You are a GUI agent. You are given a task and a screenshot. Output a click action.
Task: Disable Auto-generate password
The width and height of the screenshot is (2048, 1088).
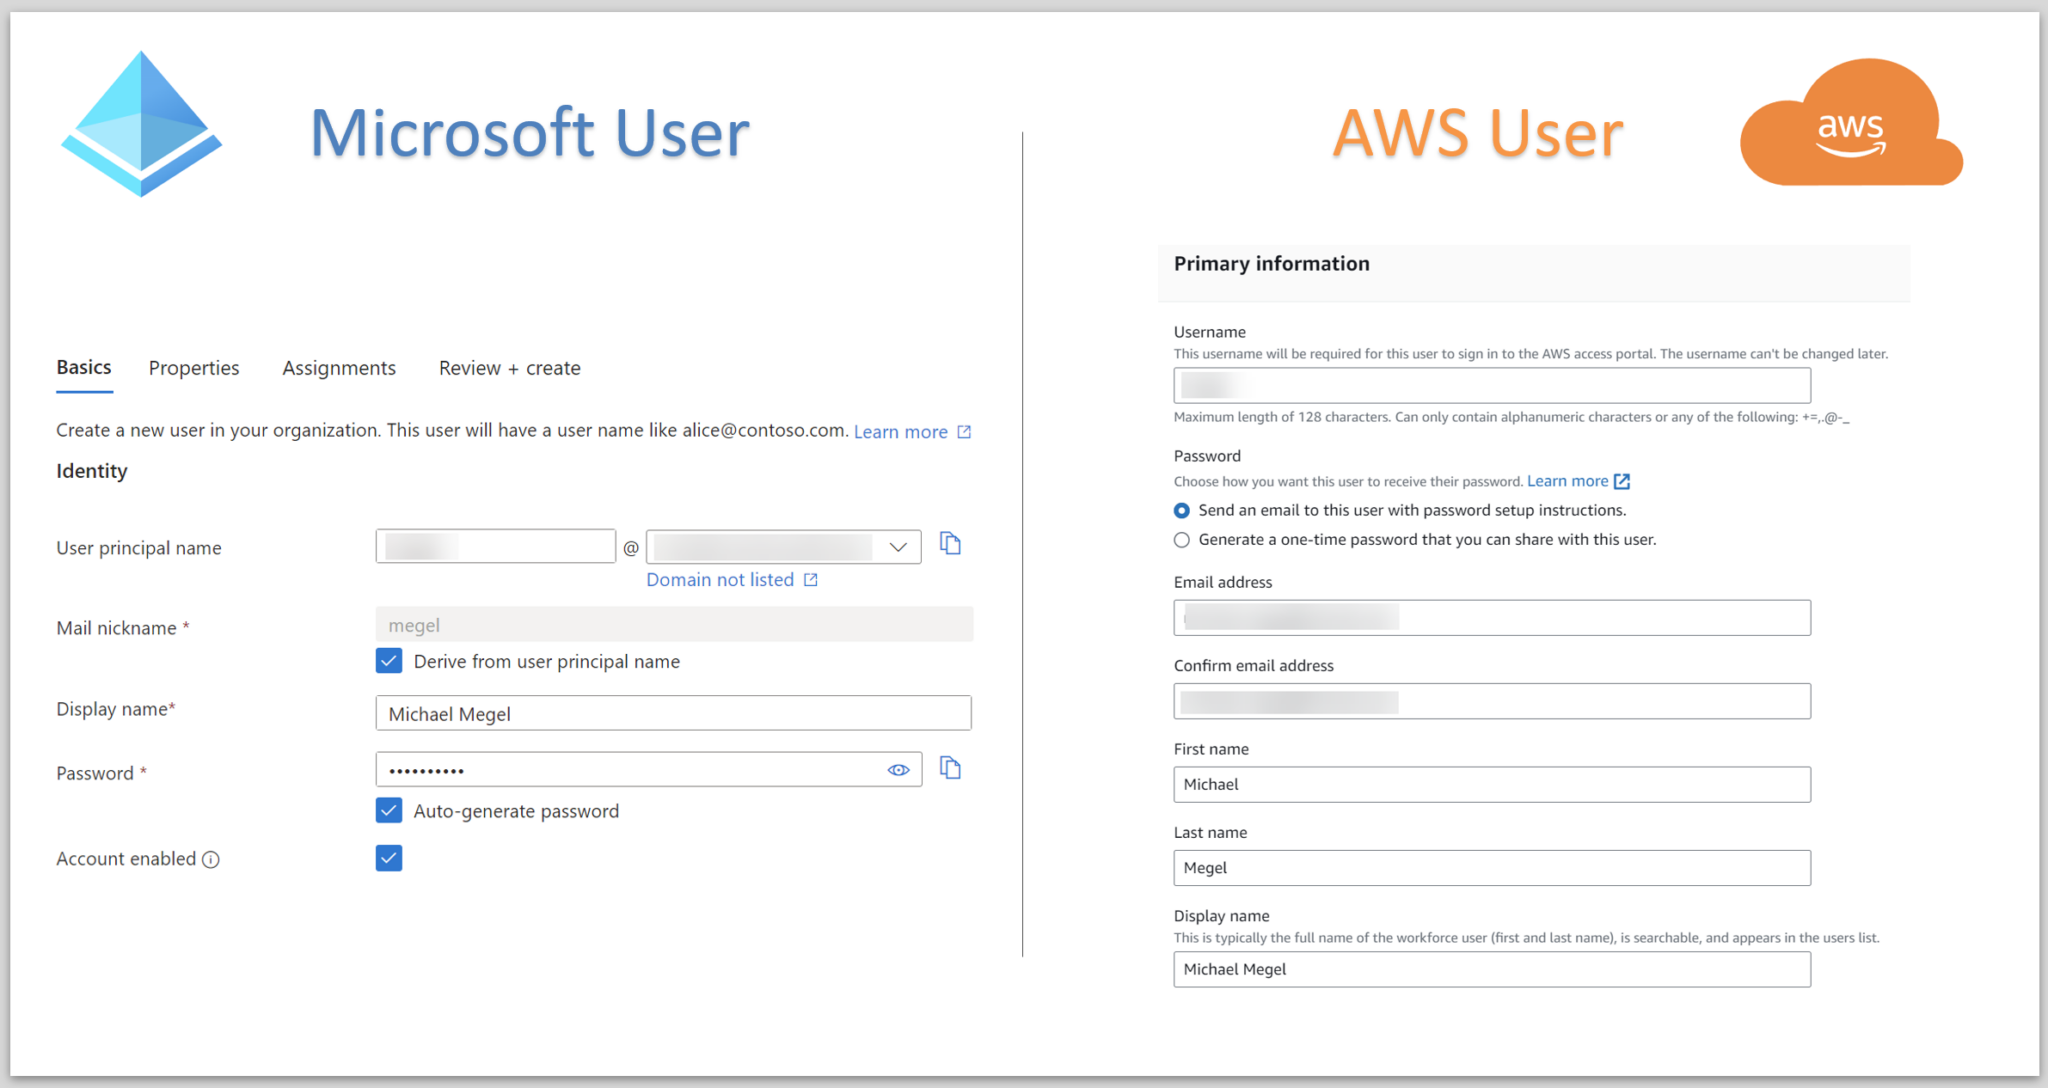[x=388, y=810]
